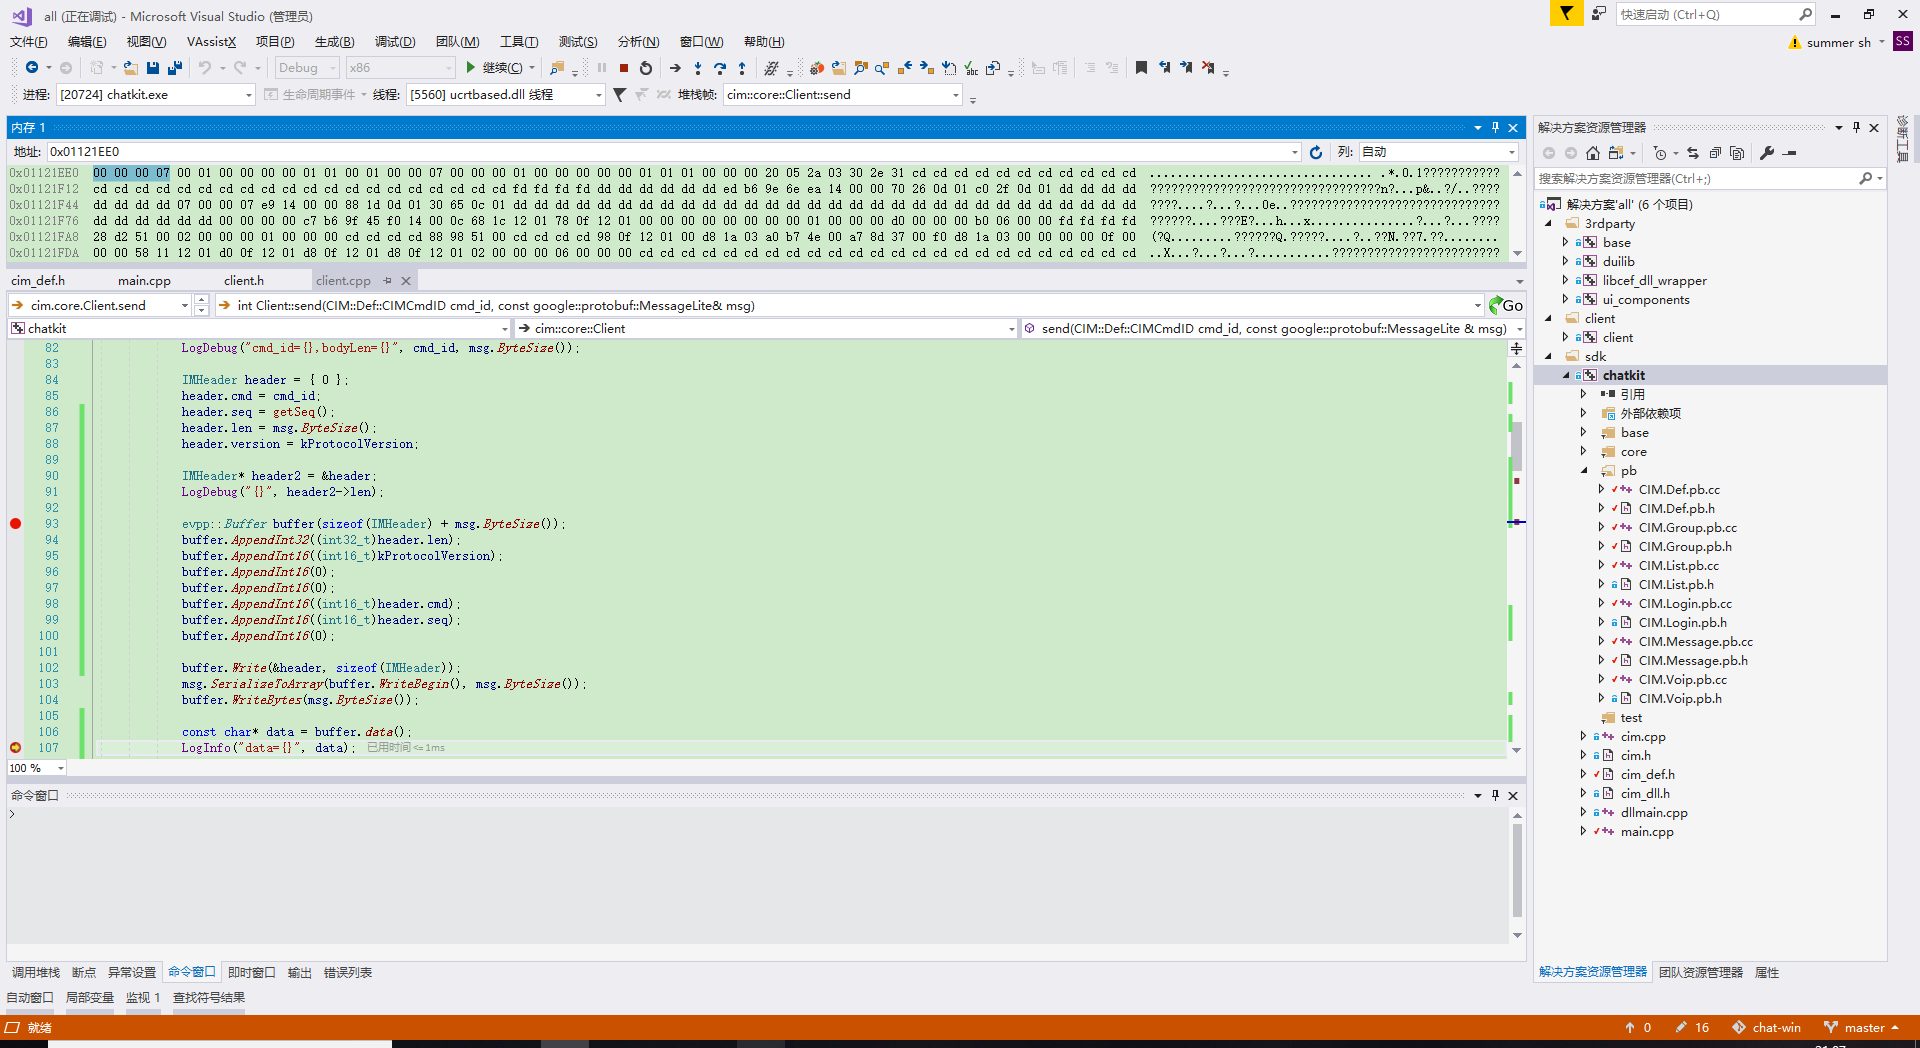Click the Solution Explorer search box
The image size is (1920, 1048).
1710,179
